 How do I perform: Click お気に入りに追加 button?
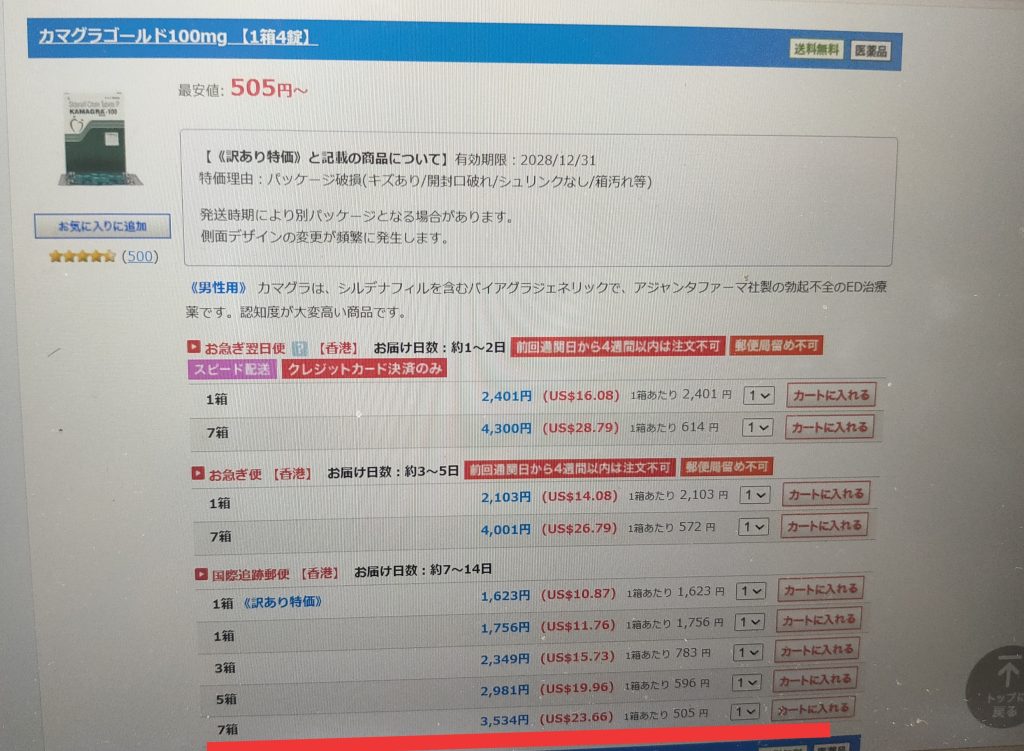click(101, 227)
